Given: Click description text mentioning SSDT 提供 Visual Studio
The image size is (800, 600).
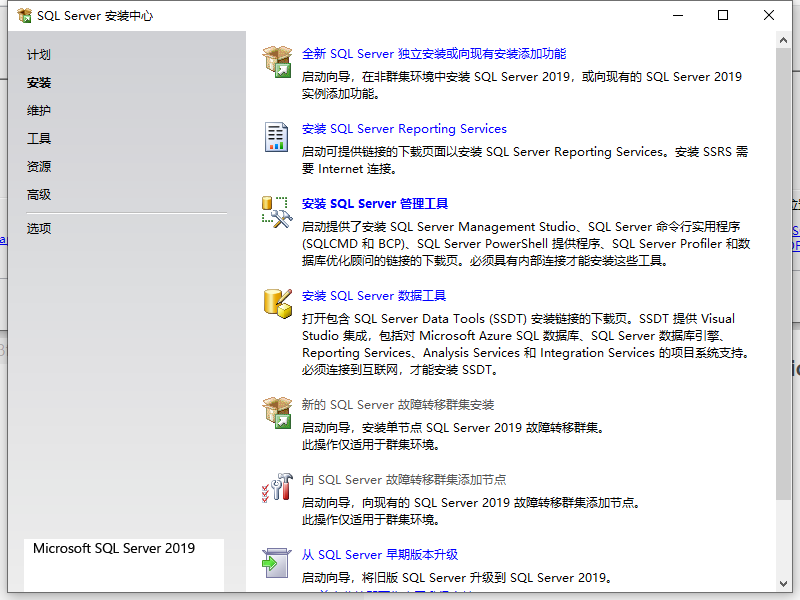Looking at the screenshot, I should (526, 344).
